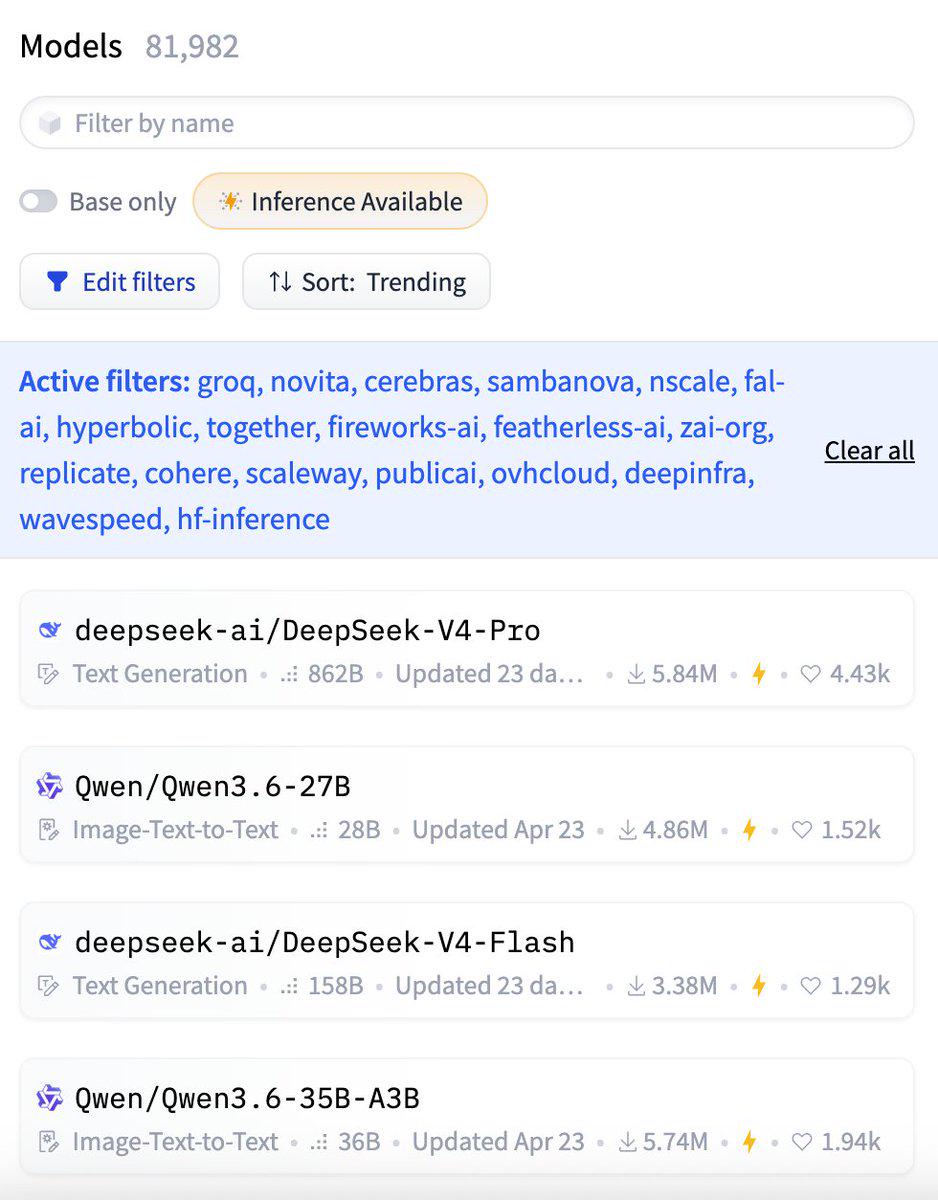Toggle the Base only switch
The image size is (938, 1200).
39,202
